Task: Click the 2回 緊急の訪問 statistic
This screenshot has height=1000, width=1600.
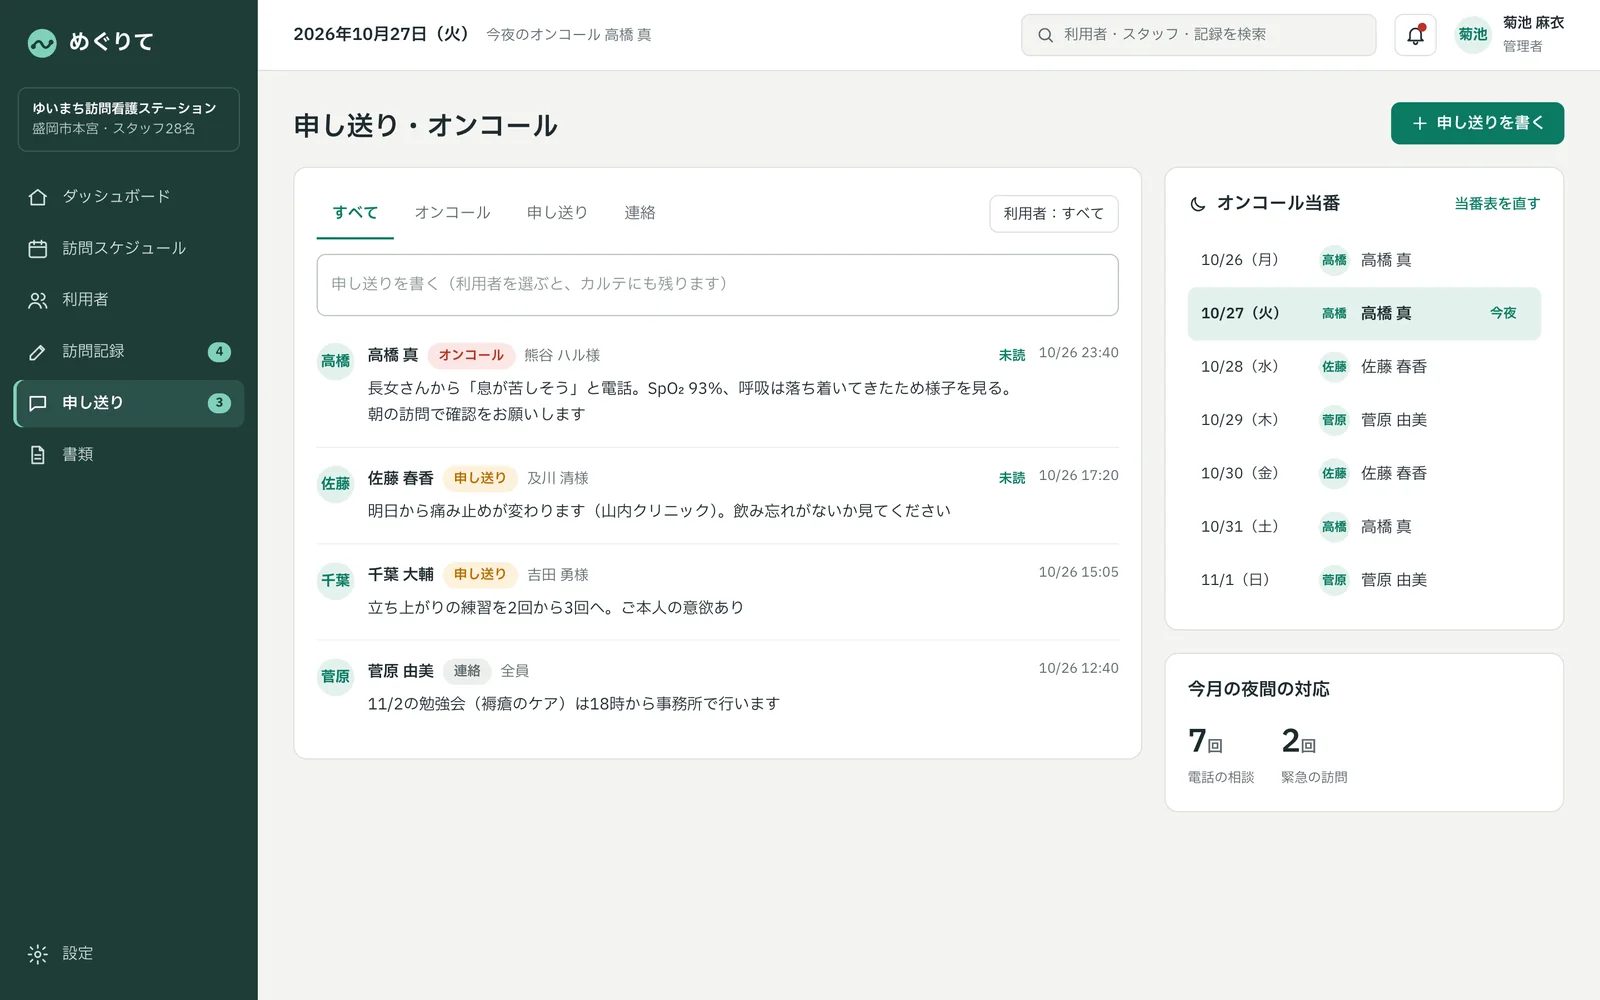Action: 1314,755
